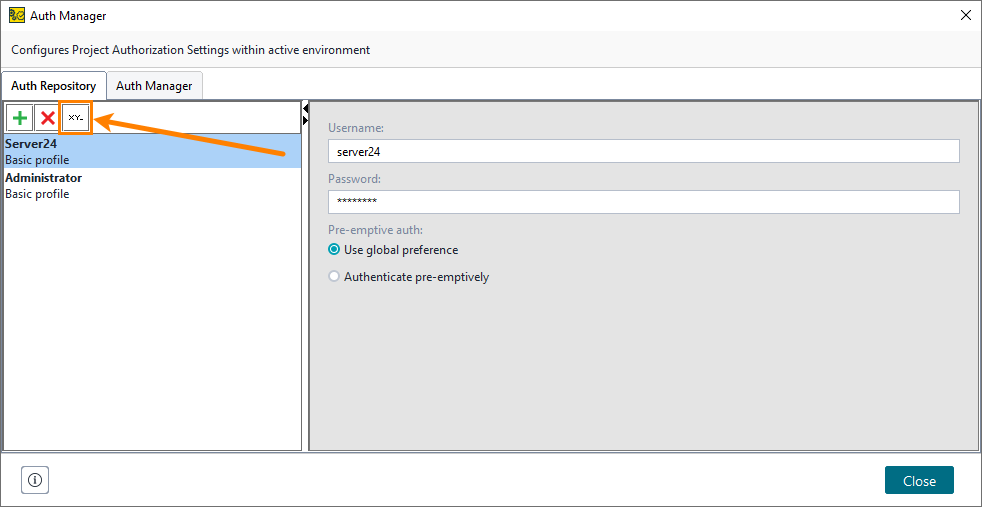This screenshot has width=982, height=507.
Task: Open the info icon at bottom left
Action: click(35, 480)
